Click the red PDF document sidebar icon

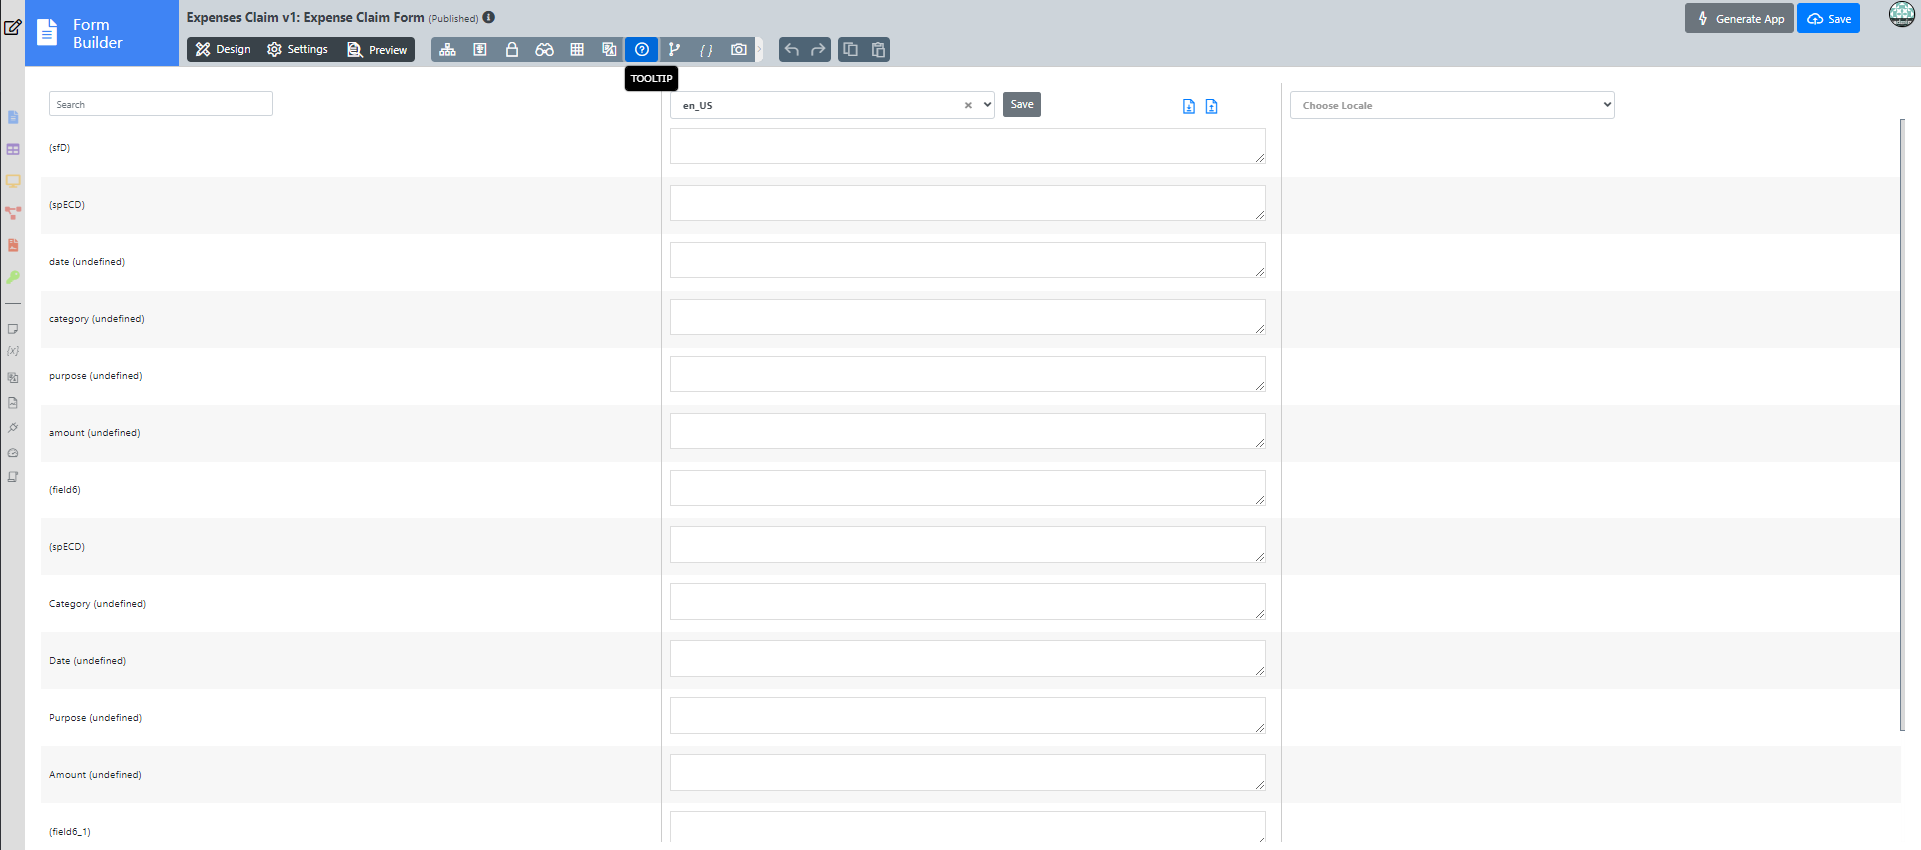click(13, 245)
